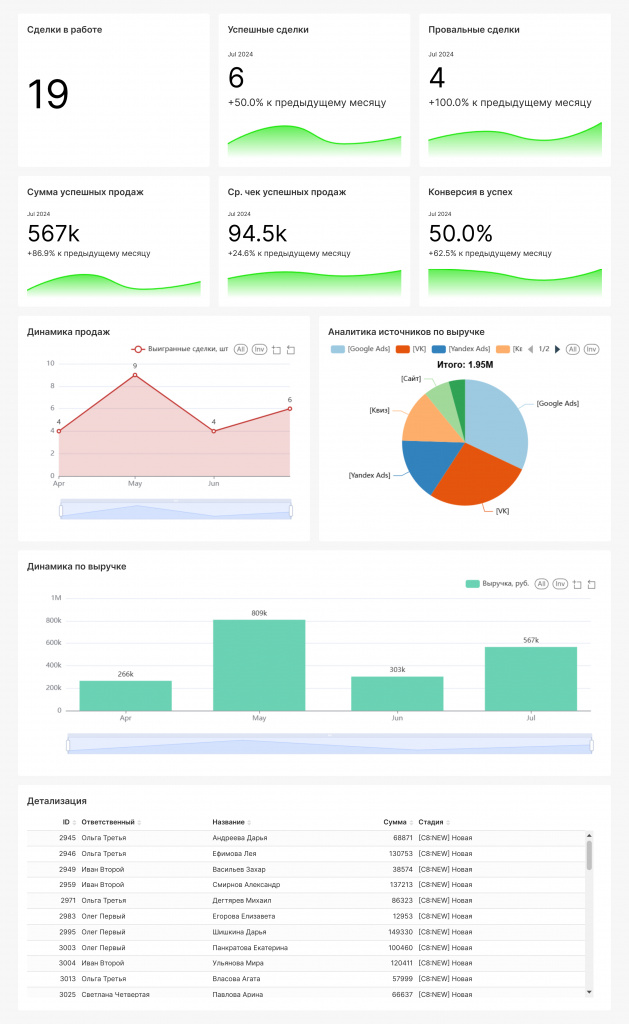Toggle the Выигранные сделки, шт legend series
629x1024 pixels.
tap(181, 349)
